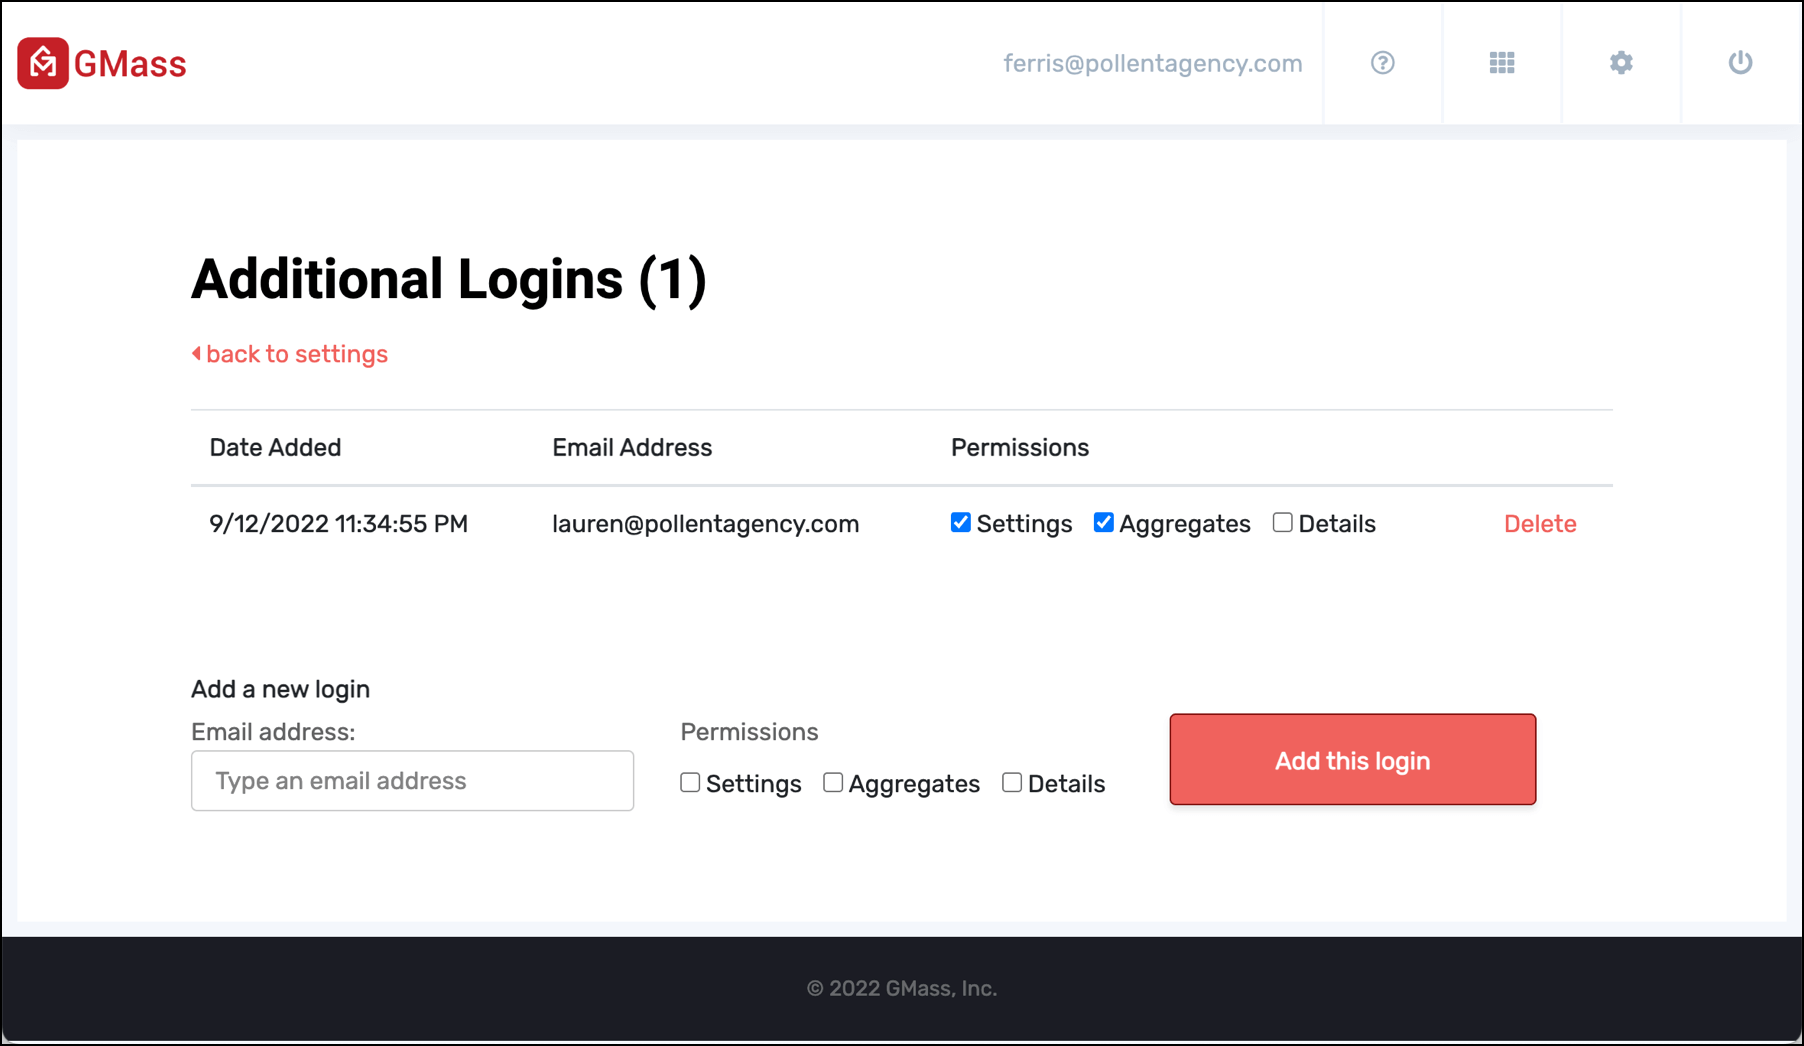Delete the lauren@pollentagency.com login

point(1540,524)
